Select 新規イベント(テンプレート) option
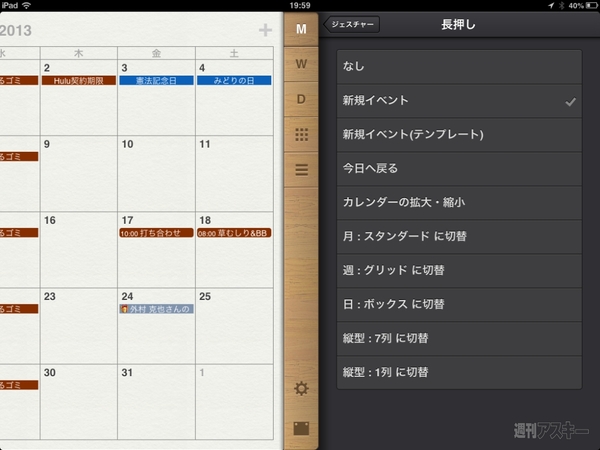Screen dimensions: 600x450 click(459, 135)
